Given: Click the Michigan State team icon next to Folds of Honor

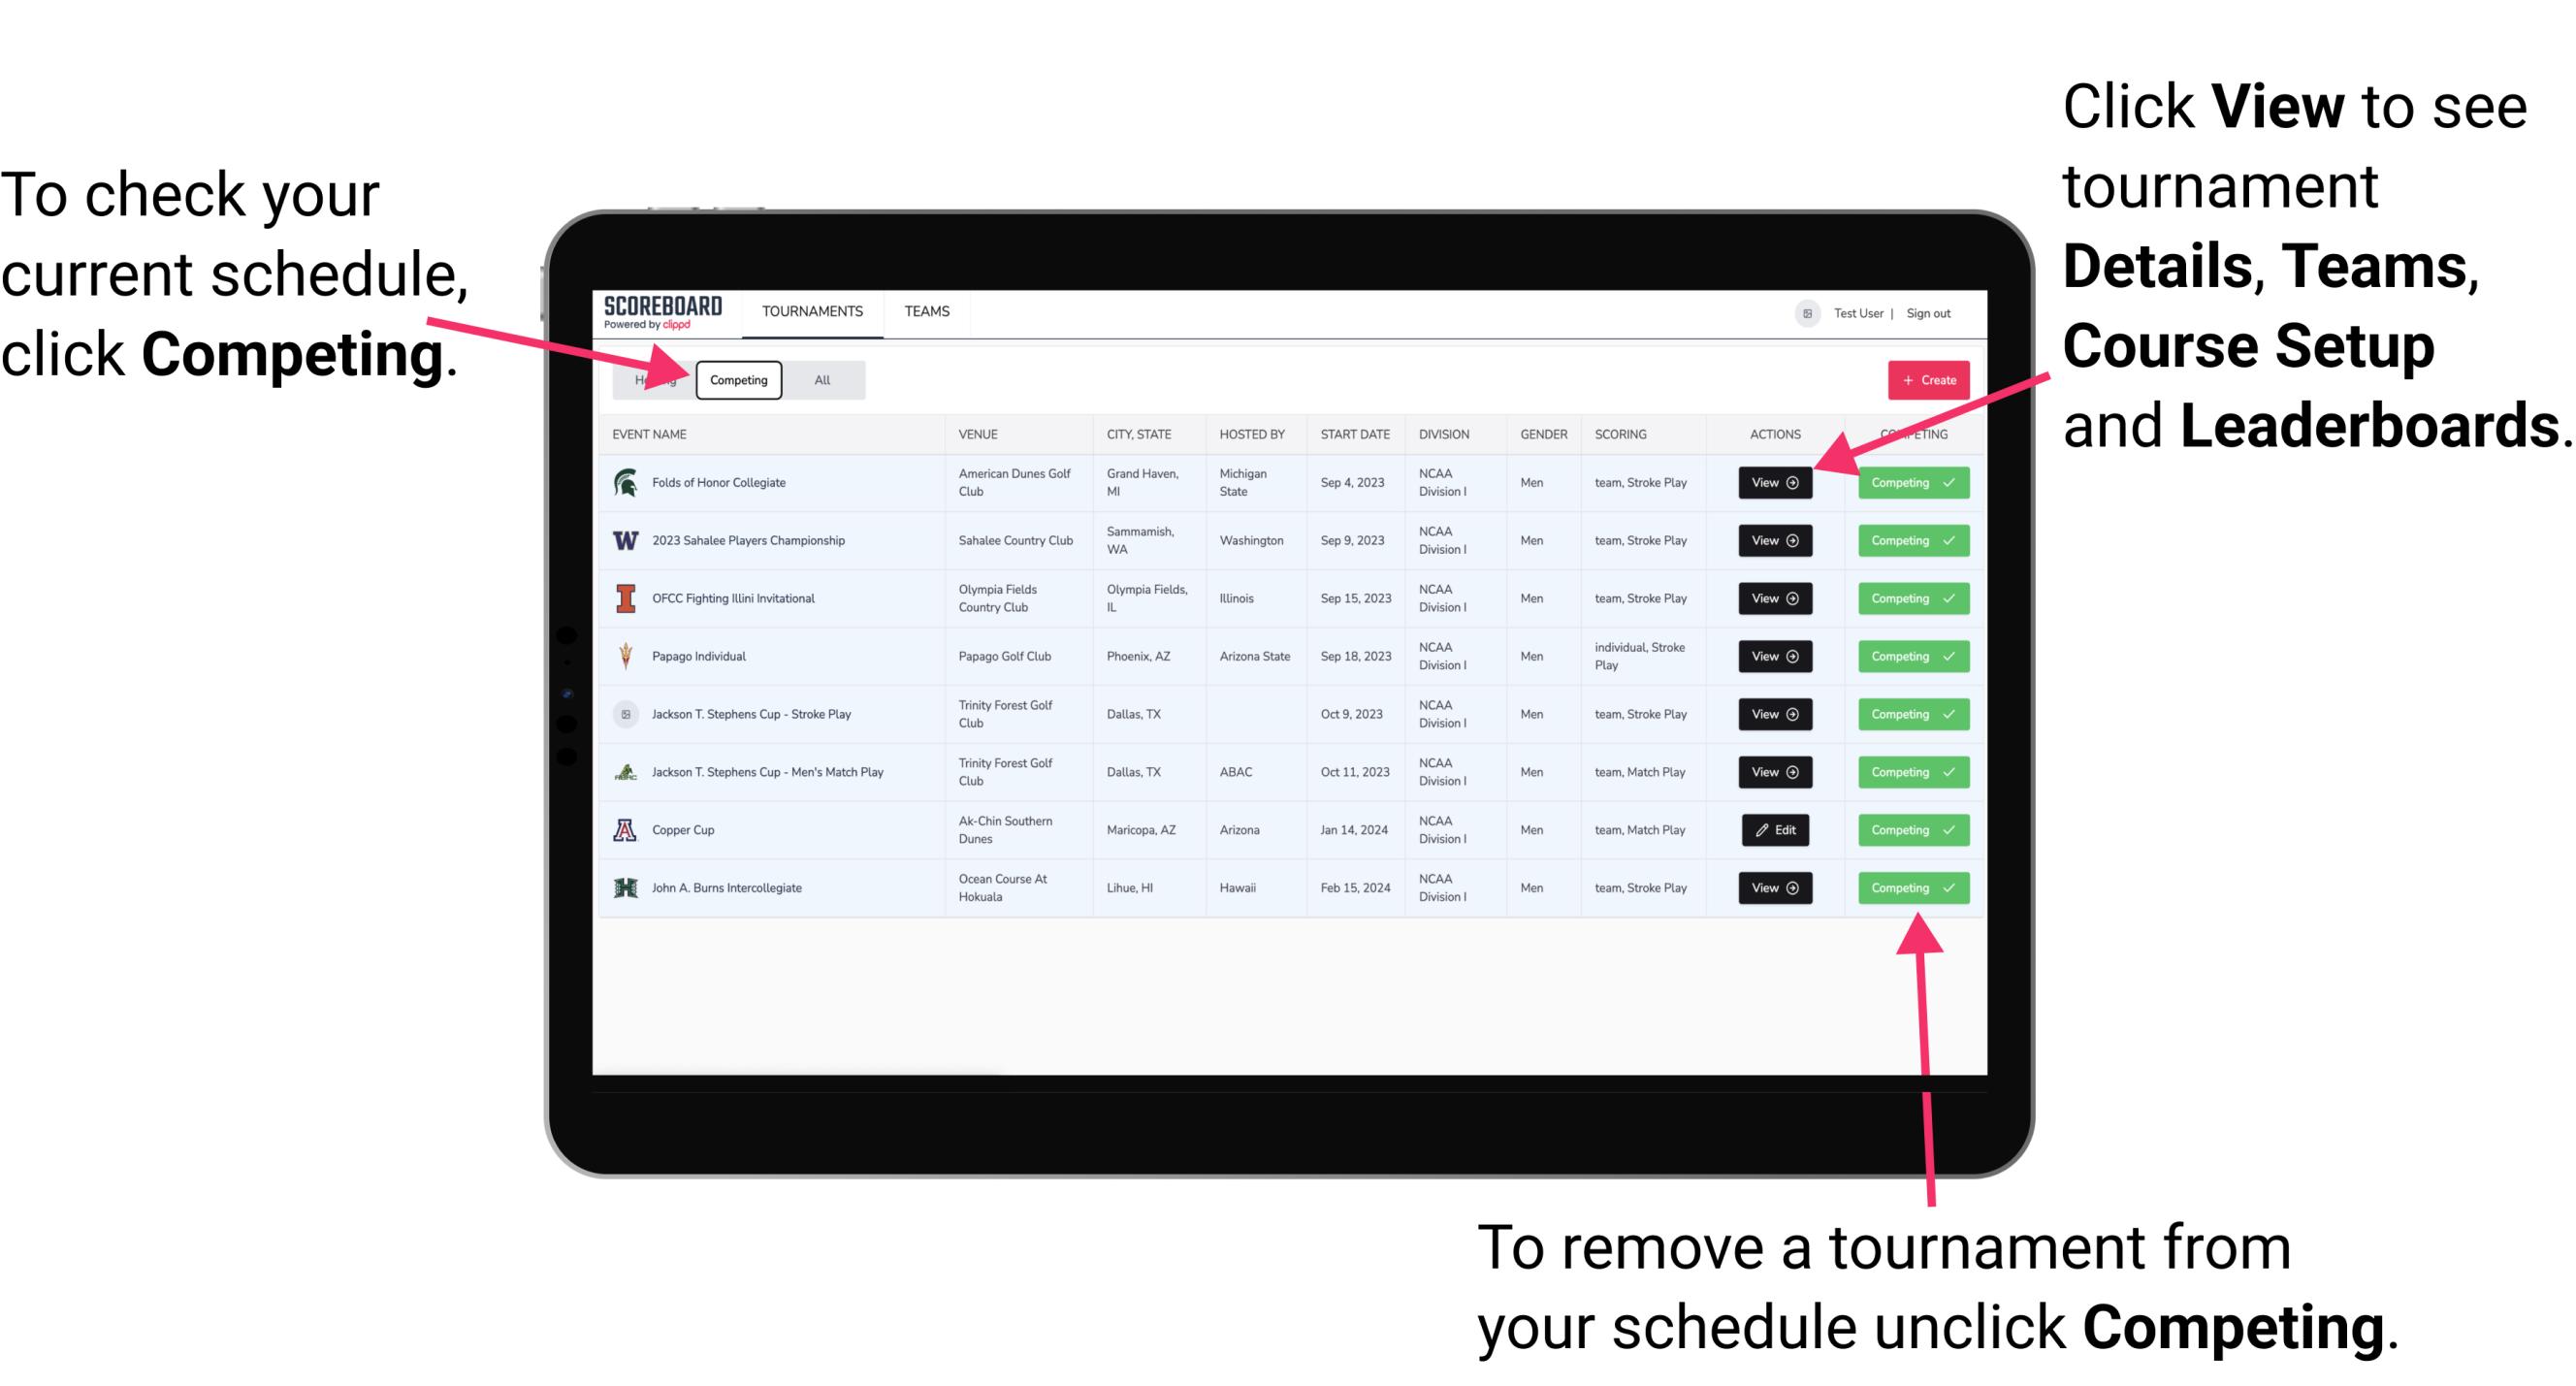Looking at the screenshot, I should coord(625,483).
